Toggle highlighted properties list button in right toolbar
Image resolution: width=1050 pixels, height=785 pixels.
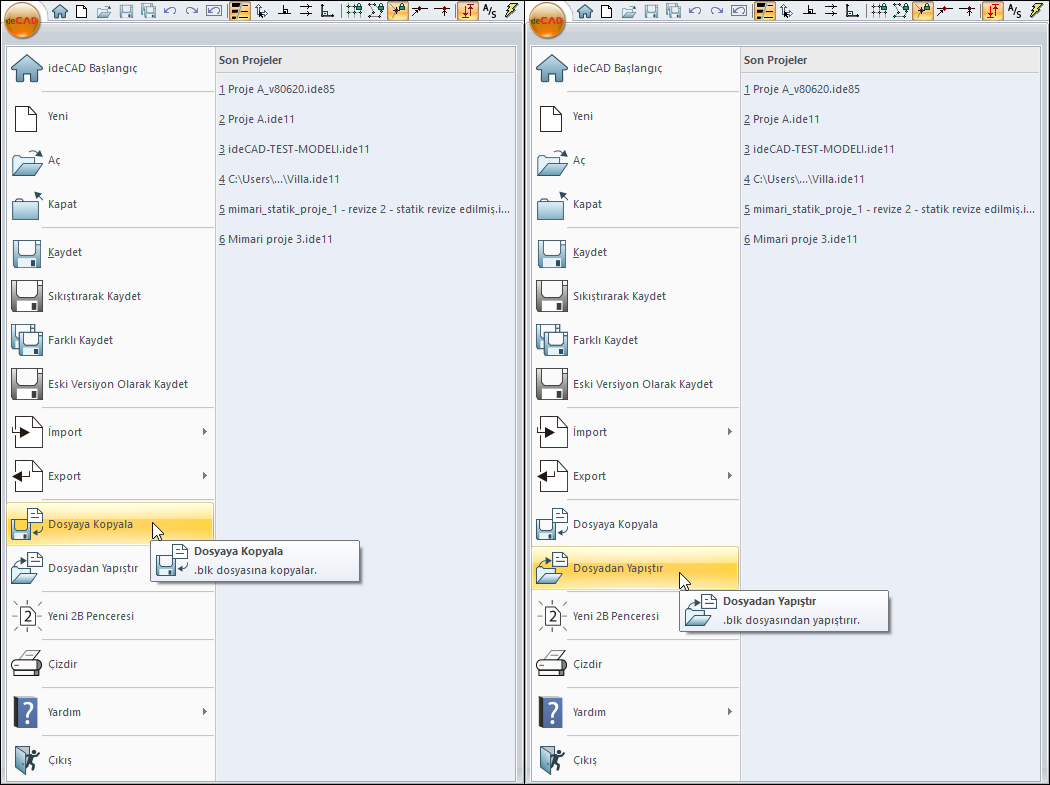click(x=764, y=11)
